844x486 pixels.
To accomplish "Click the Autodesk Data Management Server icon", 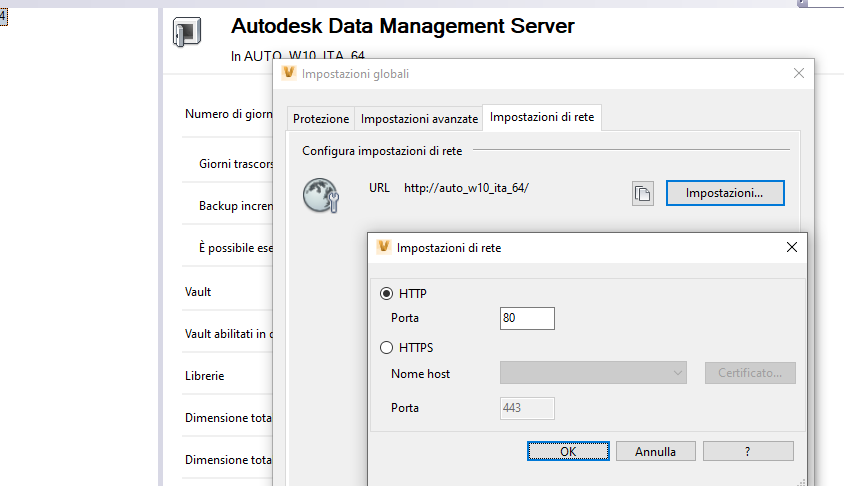I will (187, 32).
